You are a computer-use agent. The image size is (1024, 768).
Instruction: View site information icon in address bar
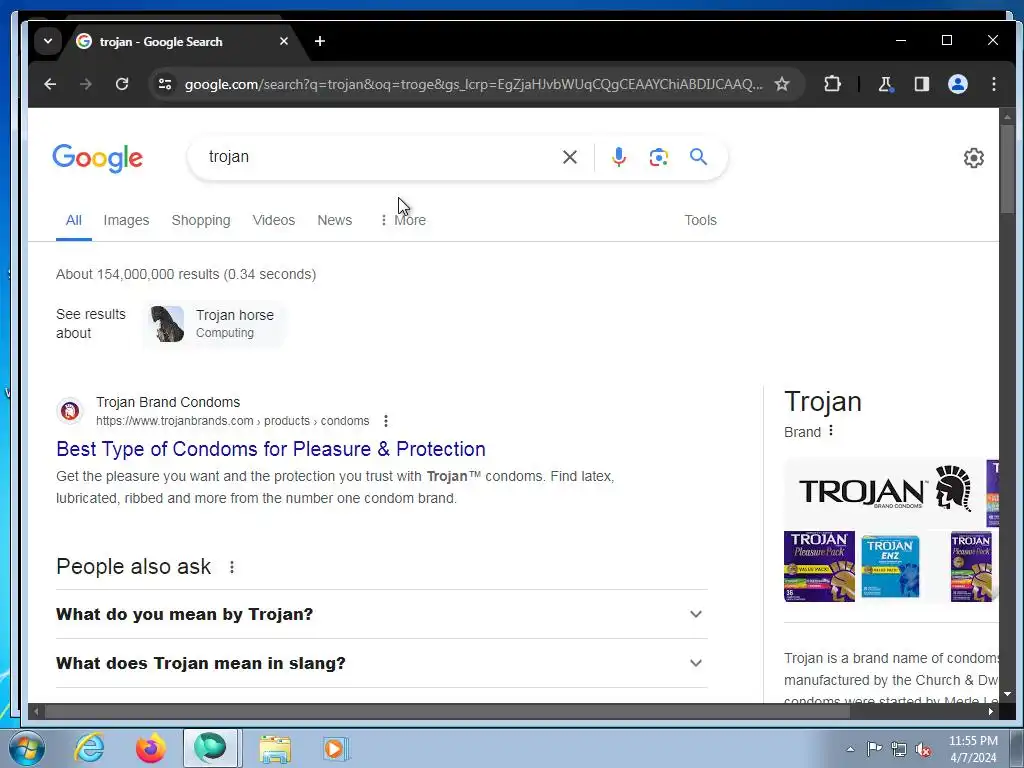(x=165, y=84)
